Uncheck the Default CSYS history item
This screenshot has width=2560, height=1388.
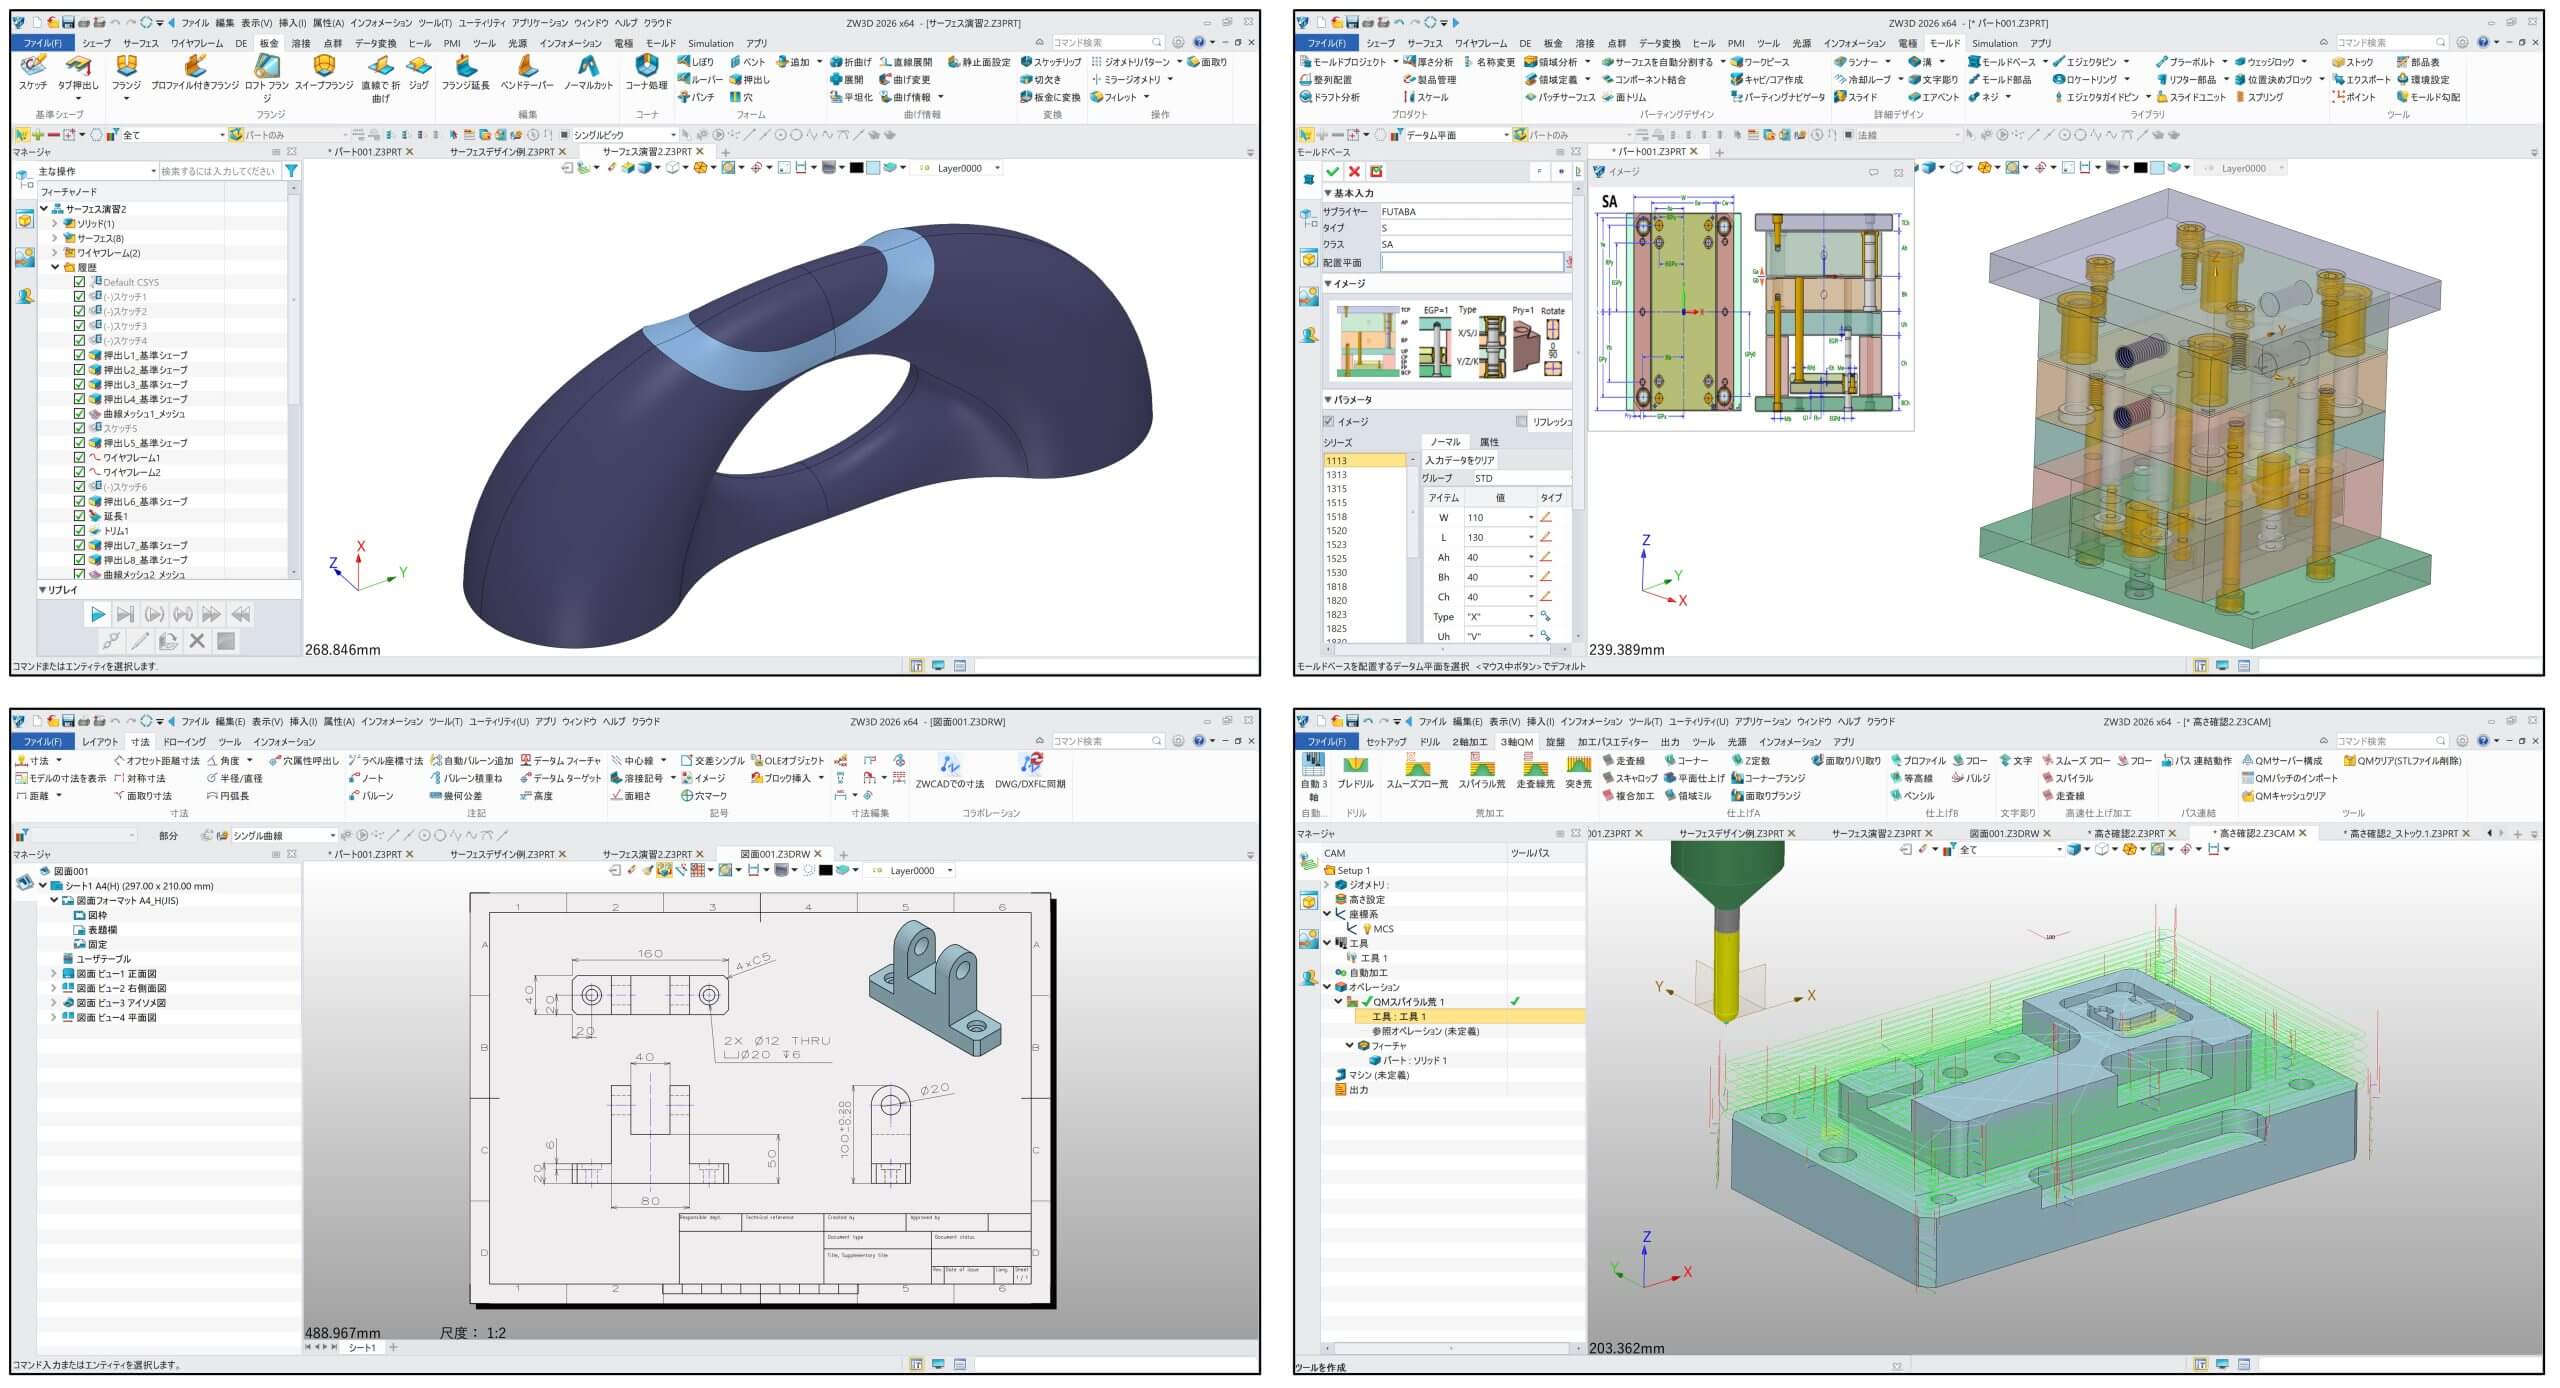(80, 282)
